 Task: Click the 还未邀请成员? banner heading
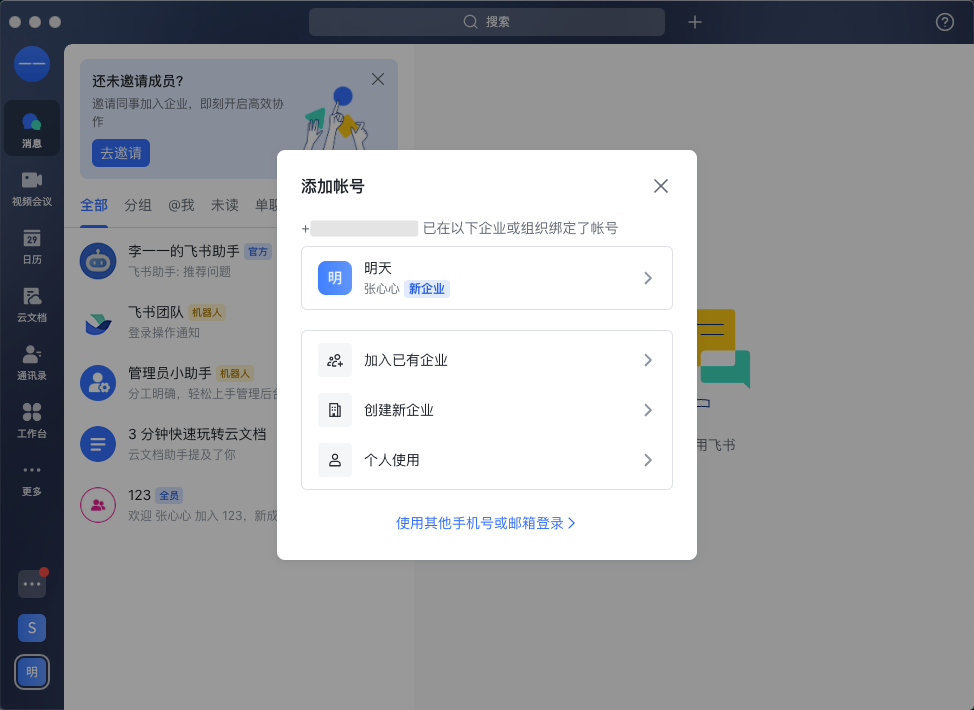[x=138, y=81]
